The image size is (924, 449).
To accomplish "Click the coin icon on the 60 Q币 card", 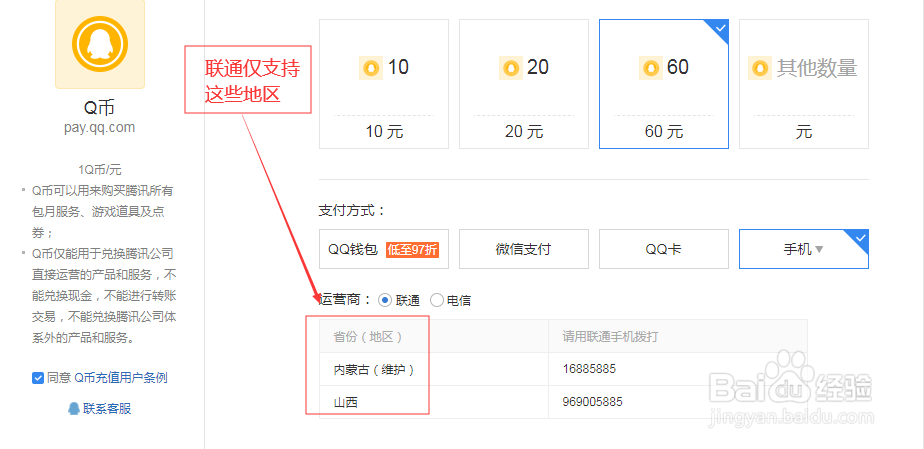I will point(651,68).
